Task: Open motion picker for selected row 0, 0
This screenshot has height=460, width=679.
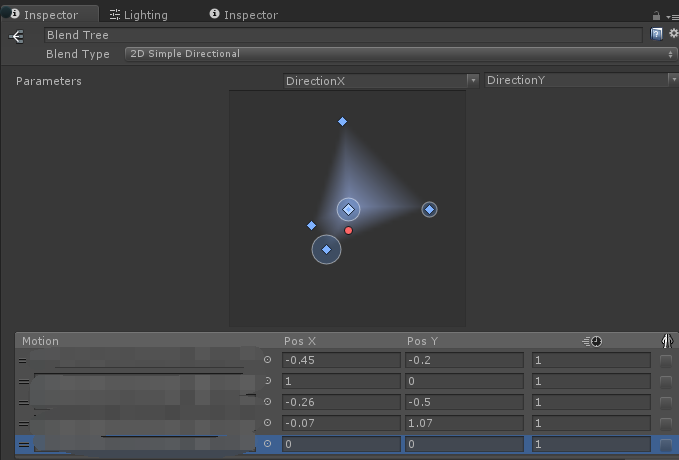Action: (267, 444)
